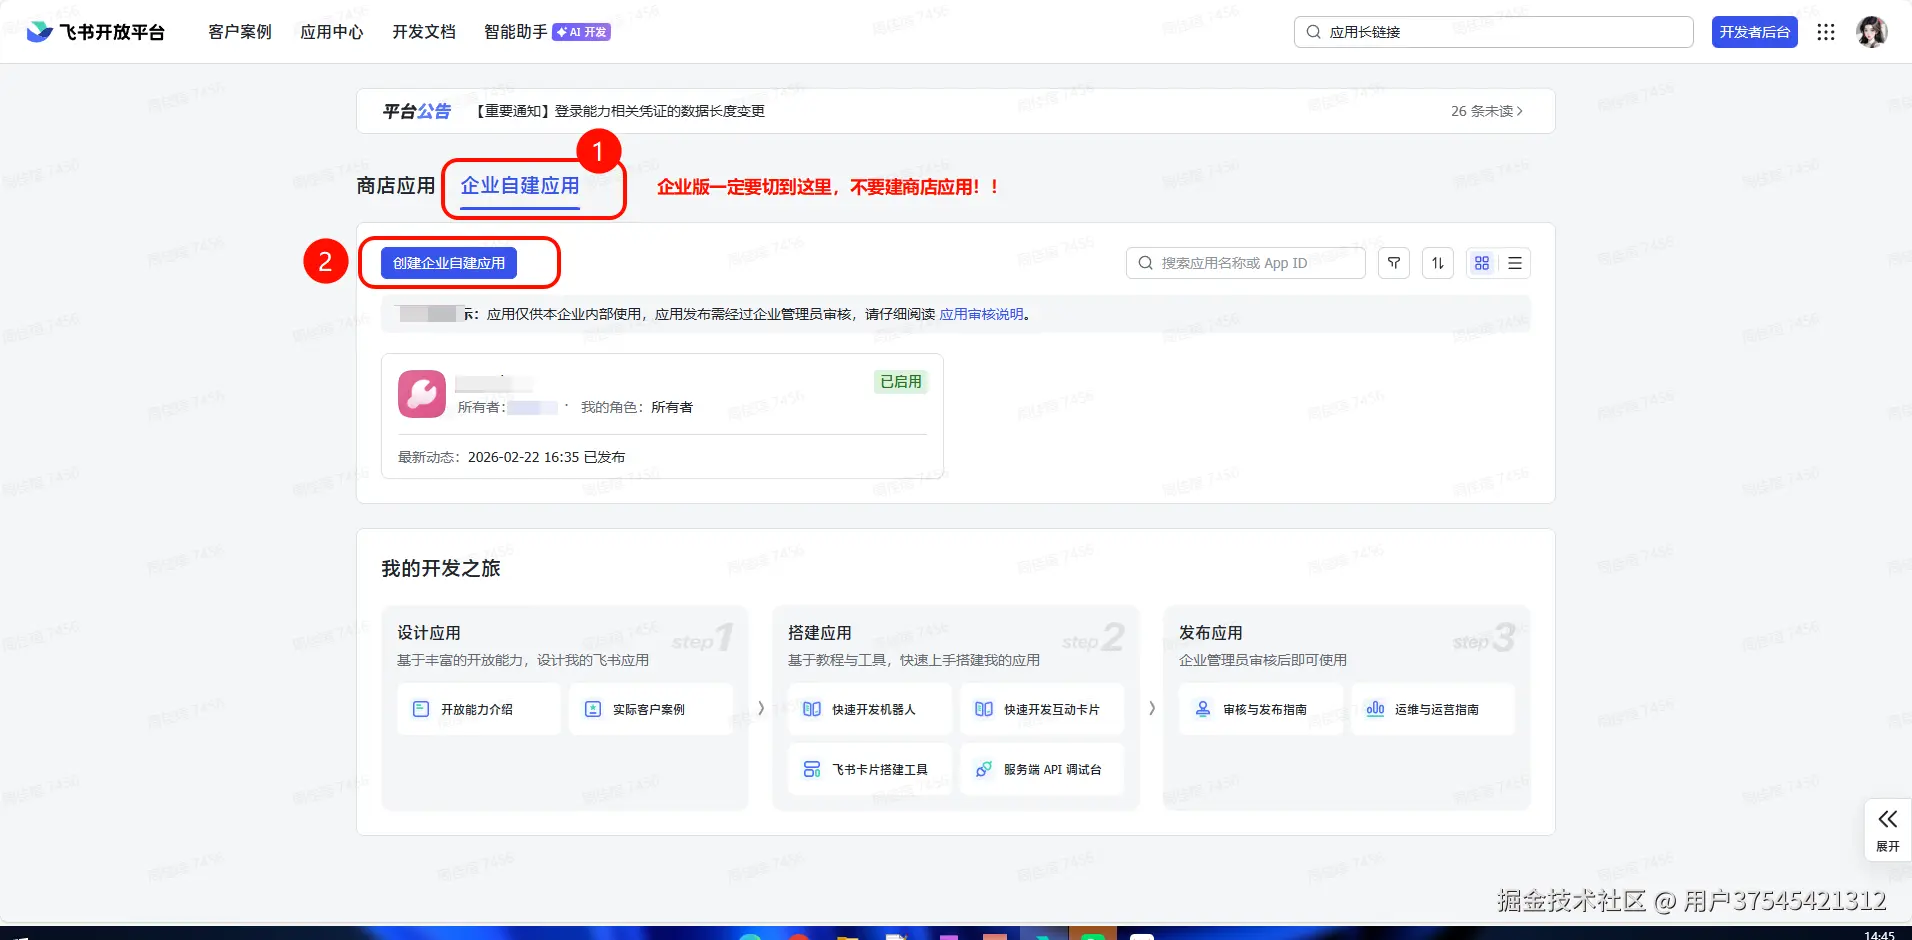Click the 设计应用 step heading
This screenshot has height=940, width=1912.
[x=429, y=633]
